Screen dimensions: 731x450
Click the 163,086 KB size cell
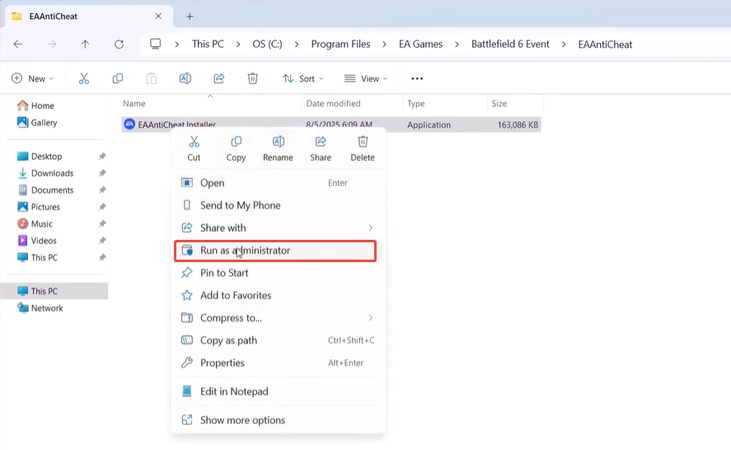pyautogui.click(x=518, y=125)
